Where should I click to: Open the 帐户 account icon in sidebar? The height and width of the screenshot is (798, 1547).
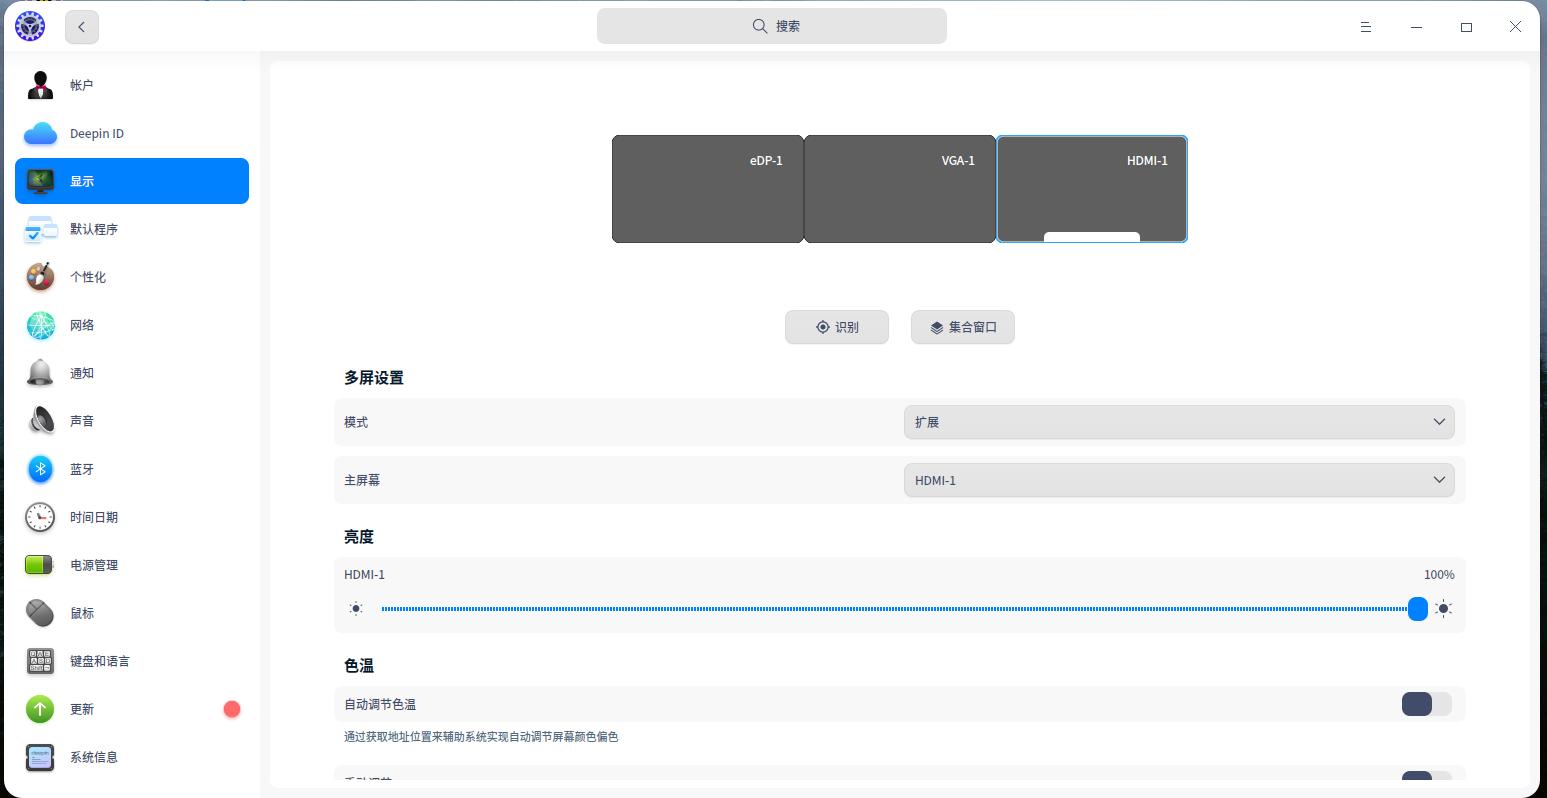40,85
